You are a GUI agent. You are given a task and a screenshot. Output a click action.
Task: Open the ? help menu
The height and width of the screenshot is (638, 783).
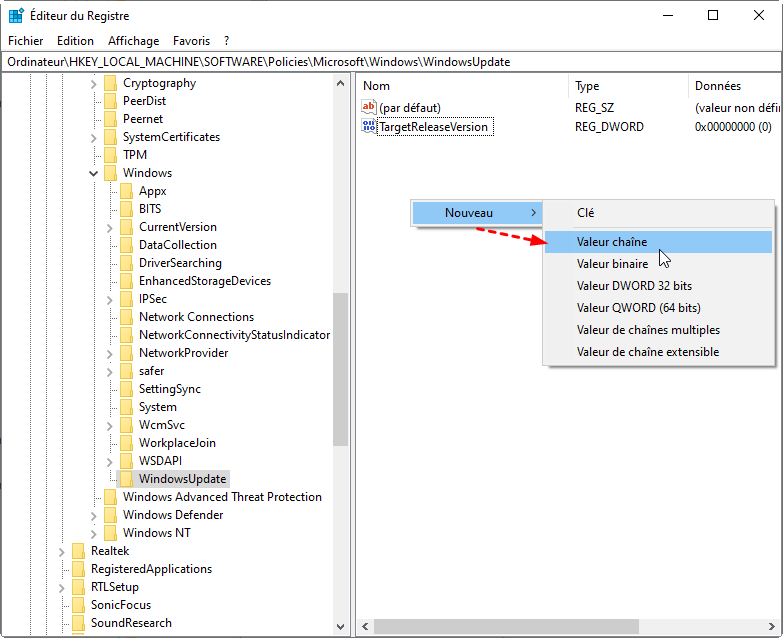pos(227,41)
